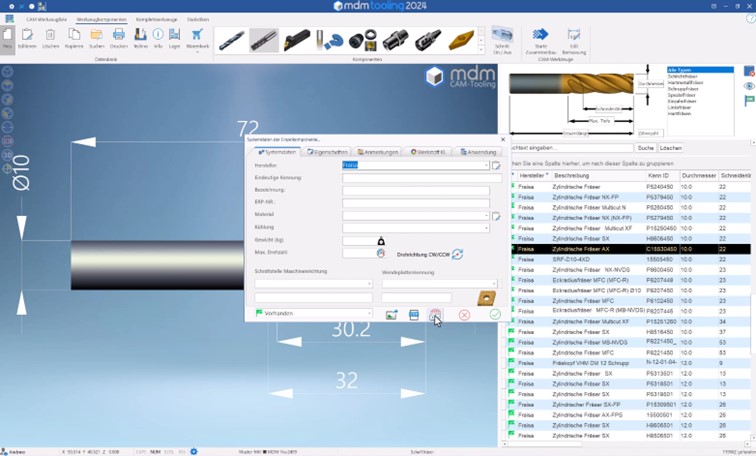Open the Eigenschaften dialog tab
The height and width of the screenshot is (456, 756).
click(327, 152)
